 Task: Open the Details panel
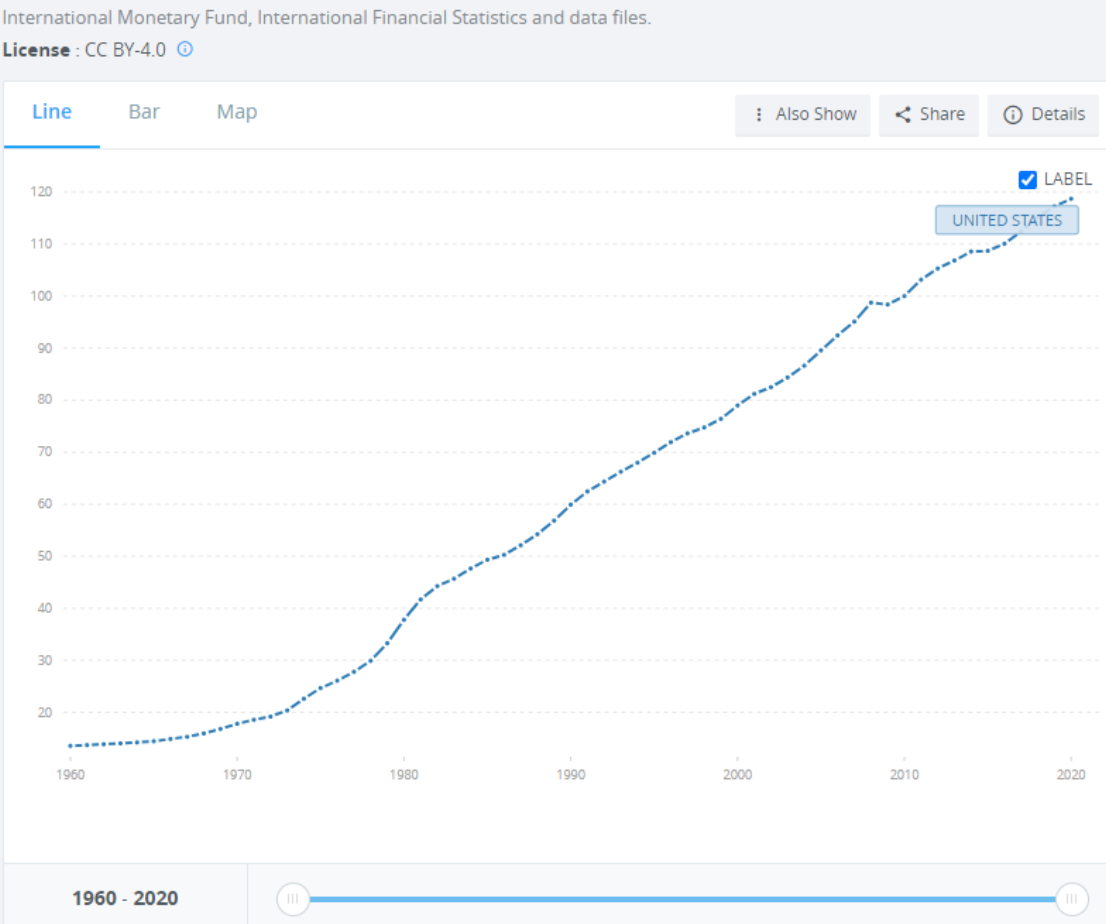pyautogui.click(x=1043, y=114)
